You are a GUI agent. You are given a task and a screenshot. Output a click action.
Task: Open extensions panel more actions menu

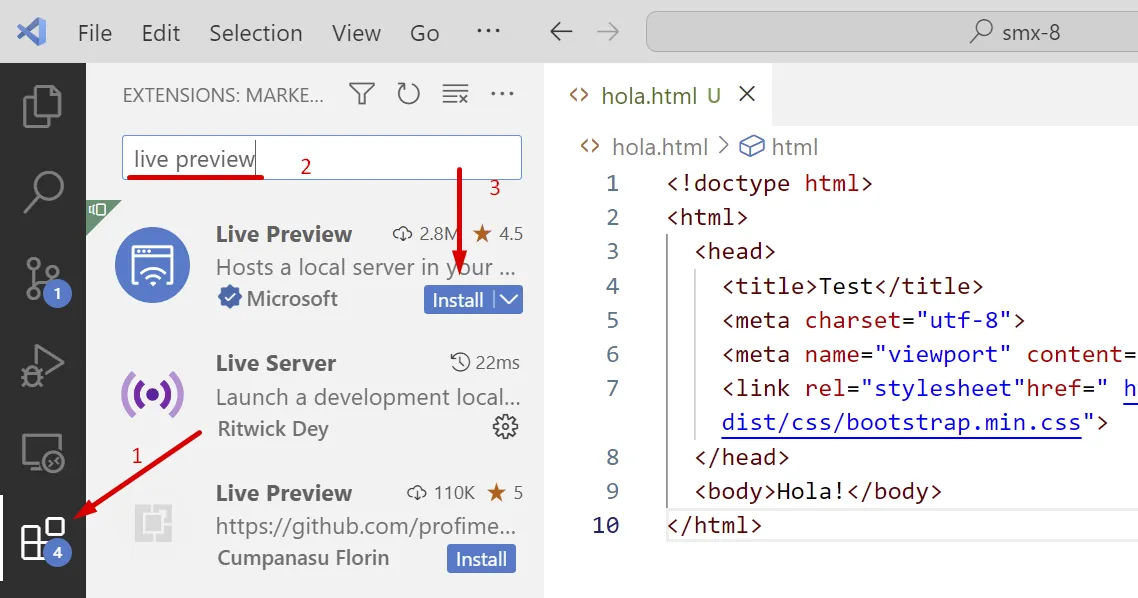click(502, 94)
